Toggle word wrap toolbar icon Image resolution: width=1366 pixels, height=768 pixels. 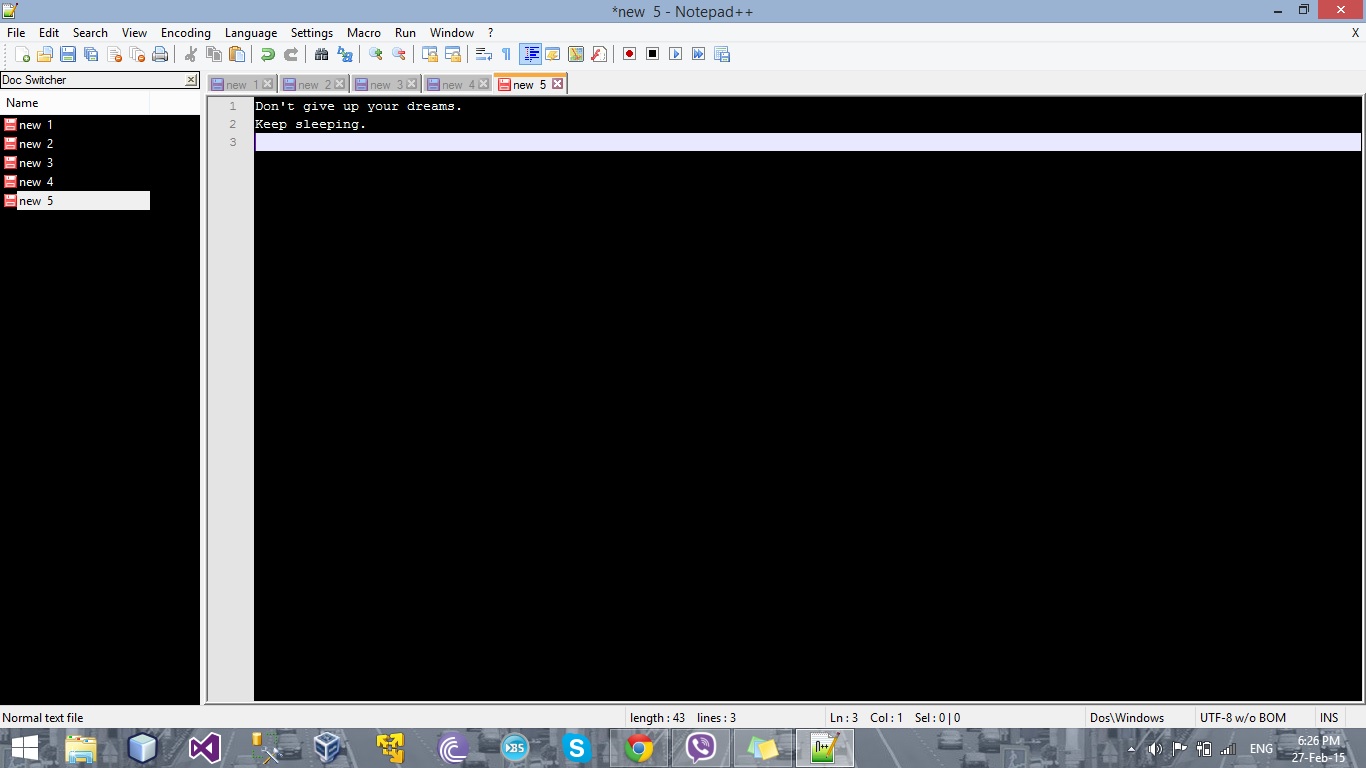click(x=483, y=54)
